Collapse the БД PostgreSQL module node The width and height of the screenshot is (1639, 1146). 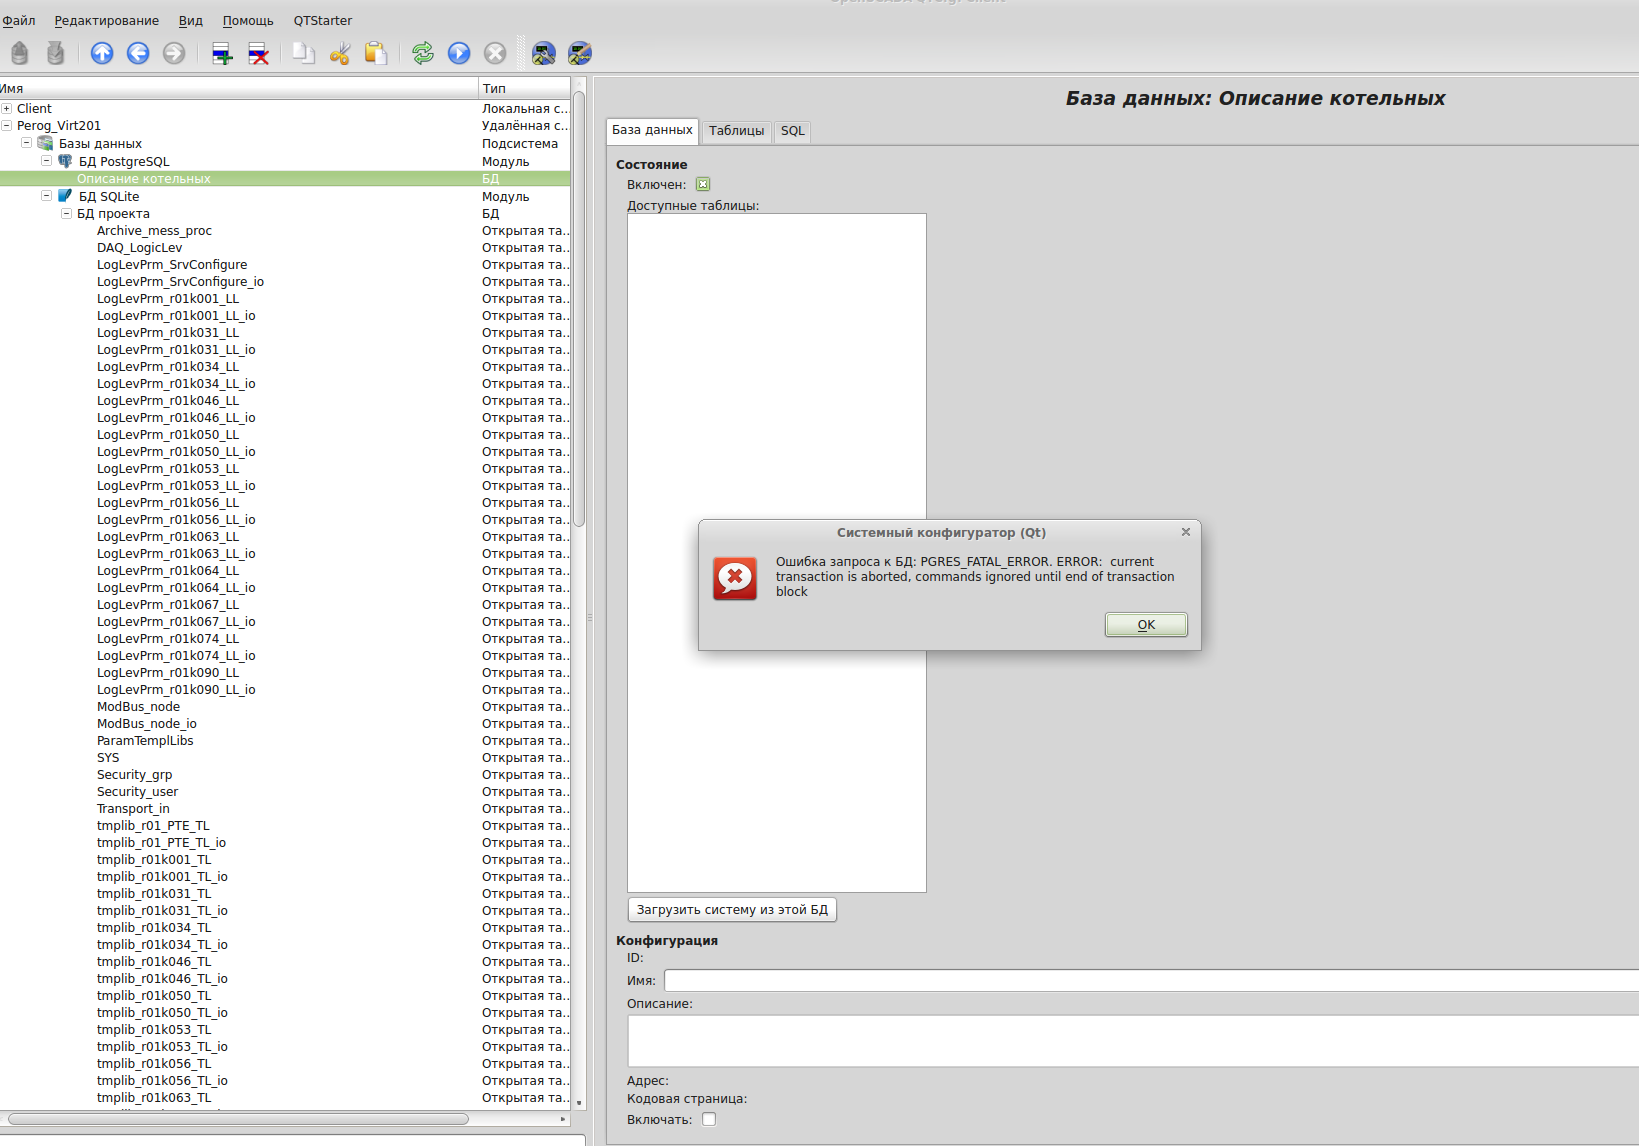(x=46, y=160)
